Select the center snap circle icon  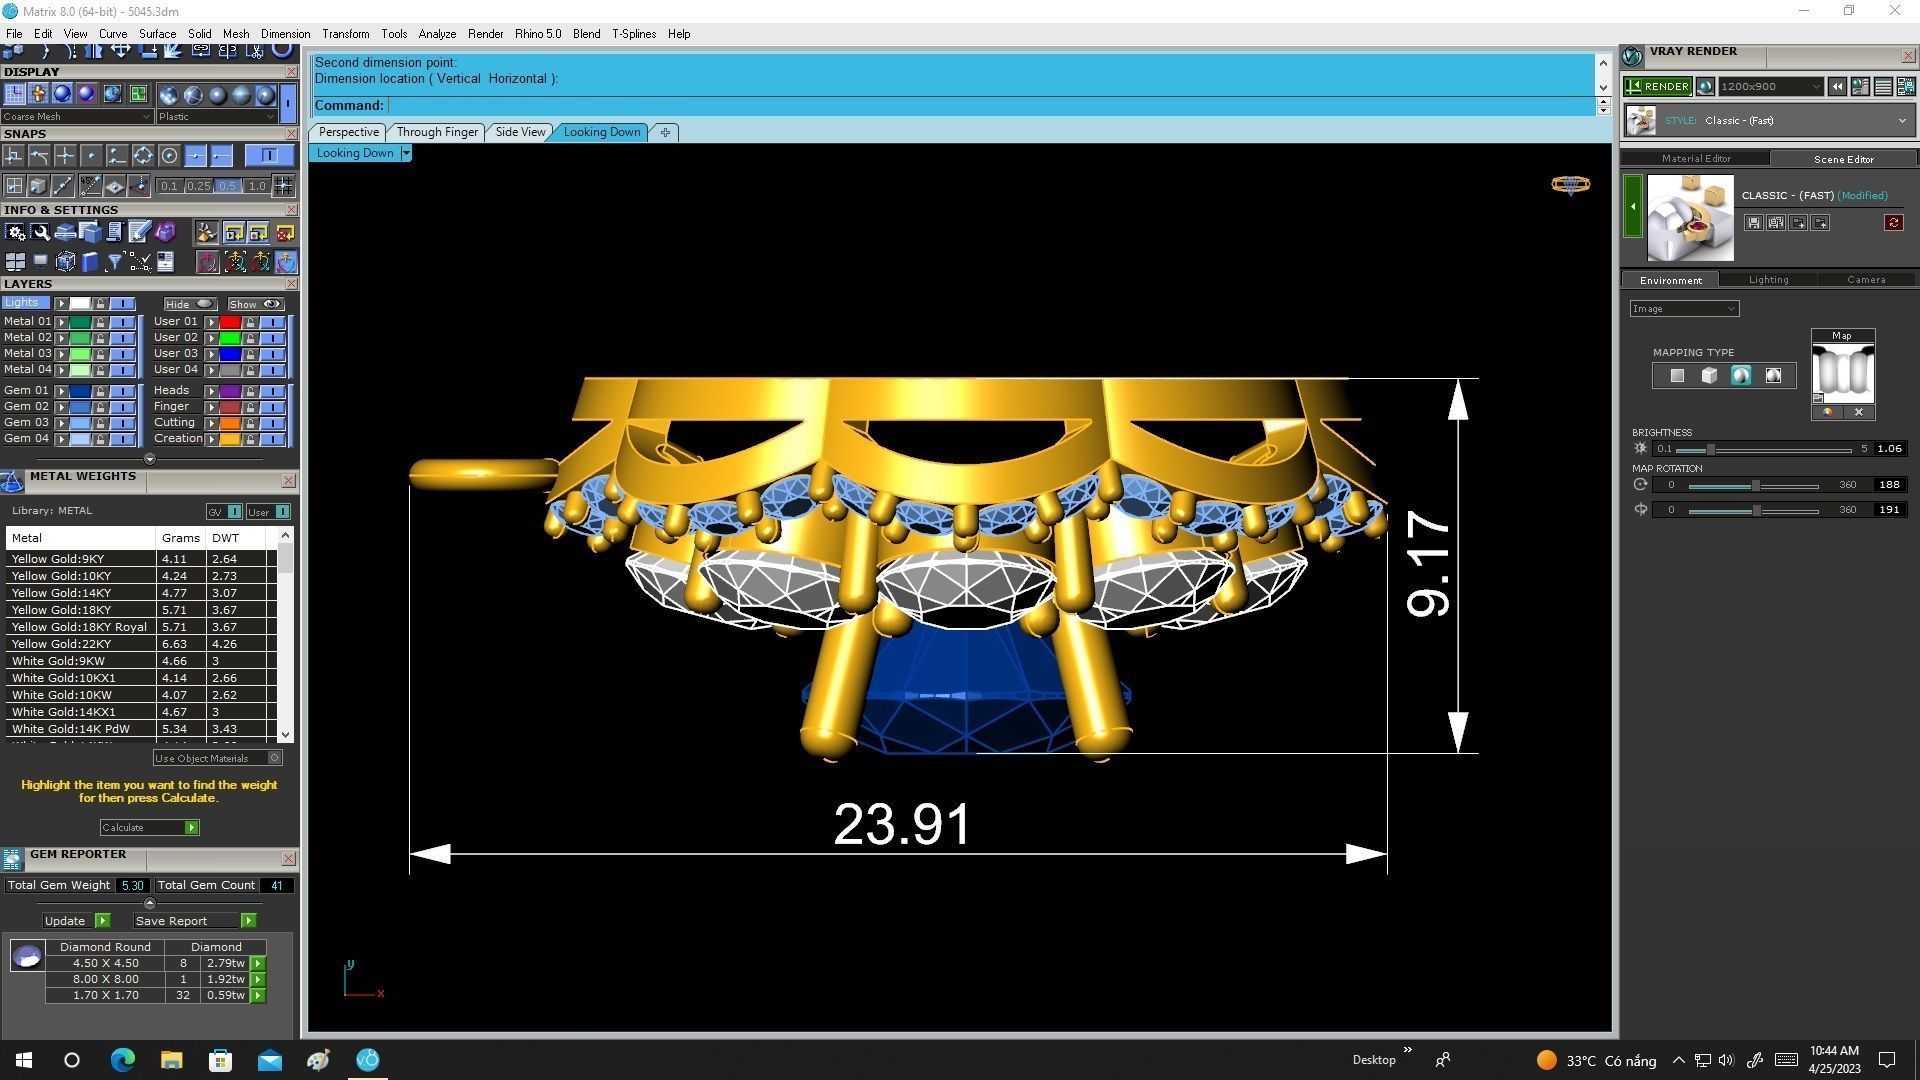click(x=169, y=156)
